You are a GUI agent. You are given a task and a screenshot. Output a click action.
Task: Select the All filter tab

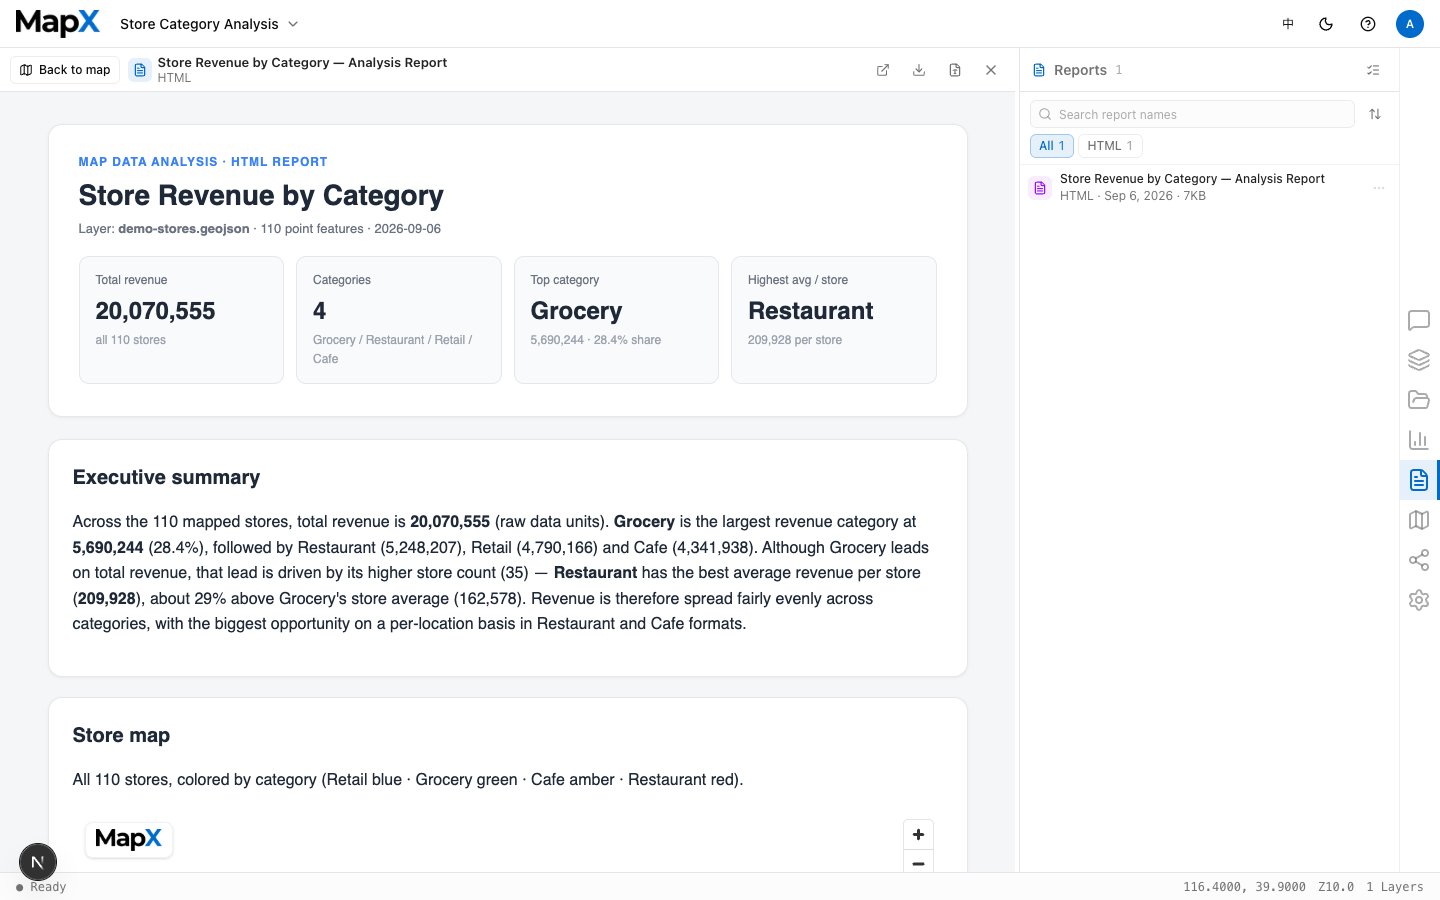pos(1051,146)
